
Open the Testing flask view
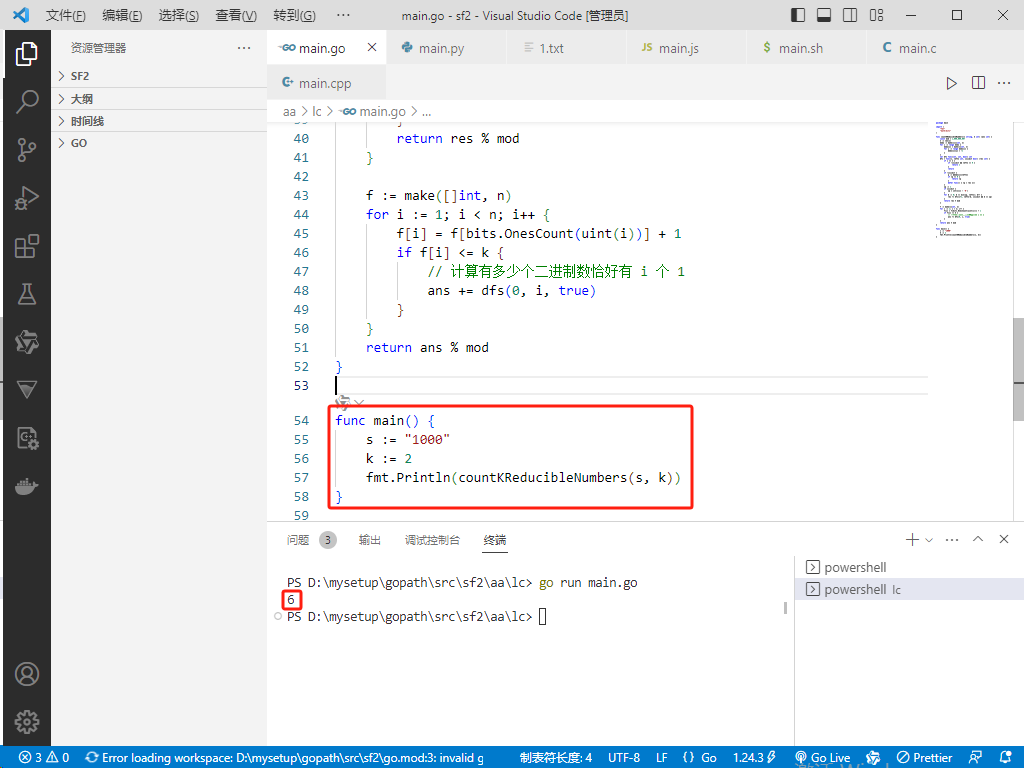tap(27, 295)
